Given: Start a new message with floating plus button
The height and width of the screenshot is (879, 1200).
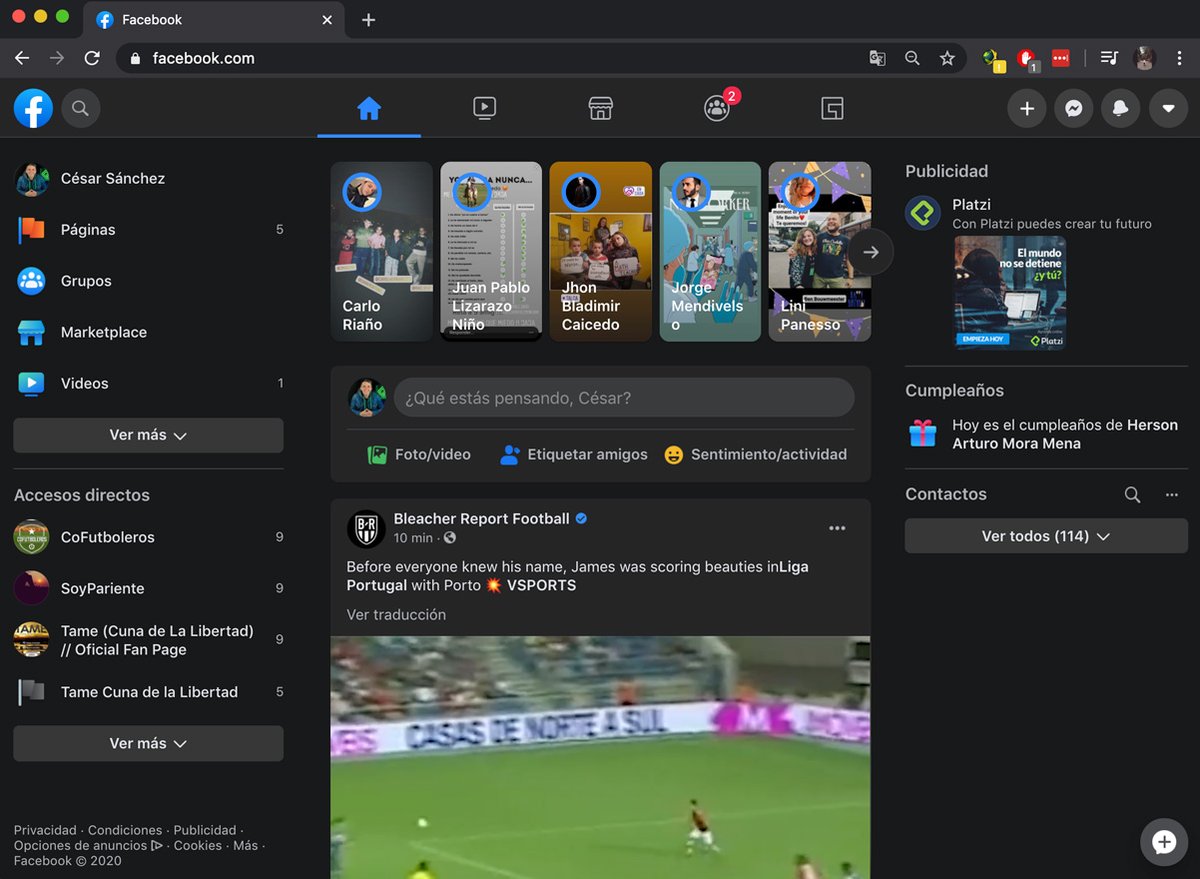Looking at the screenshot, I should pyautogui.click(x=1164, y=842).
